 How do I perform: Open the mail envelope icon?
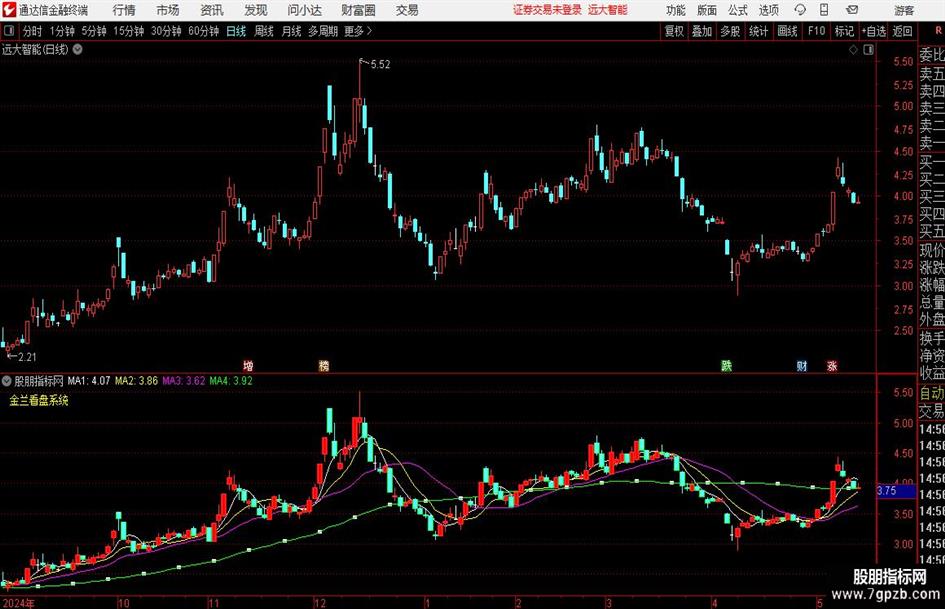click(852, 10)
